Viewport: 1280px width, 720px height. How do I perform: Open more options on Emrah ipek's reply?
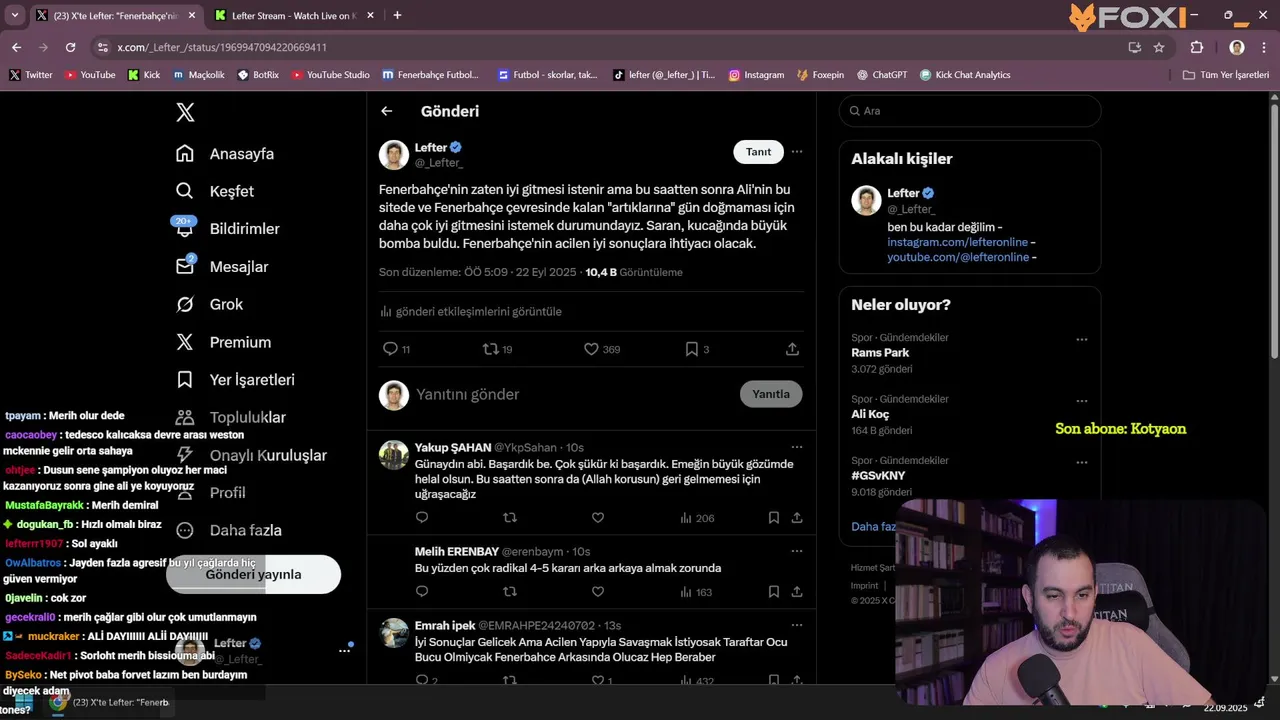[797, 625]
